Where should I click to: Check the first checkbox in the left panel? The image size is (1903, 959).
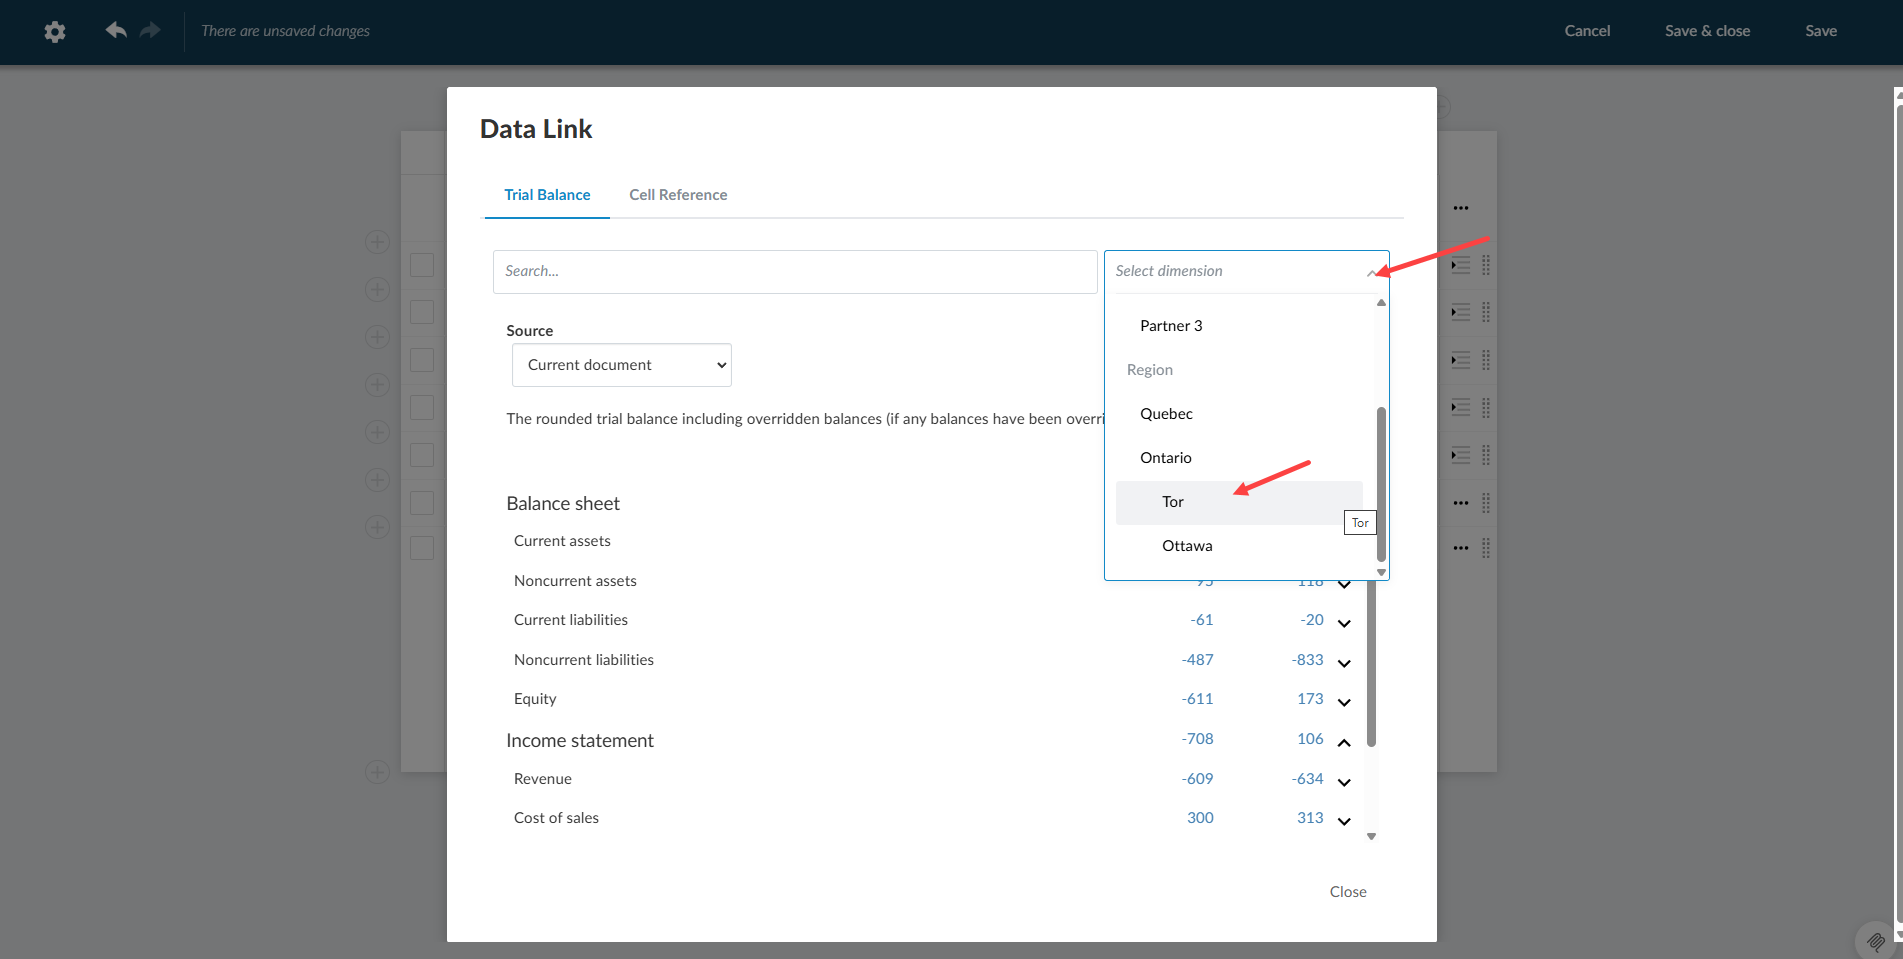(422, 264)
